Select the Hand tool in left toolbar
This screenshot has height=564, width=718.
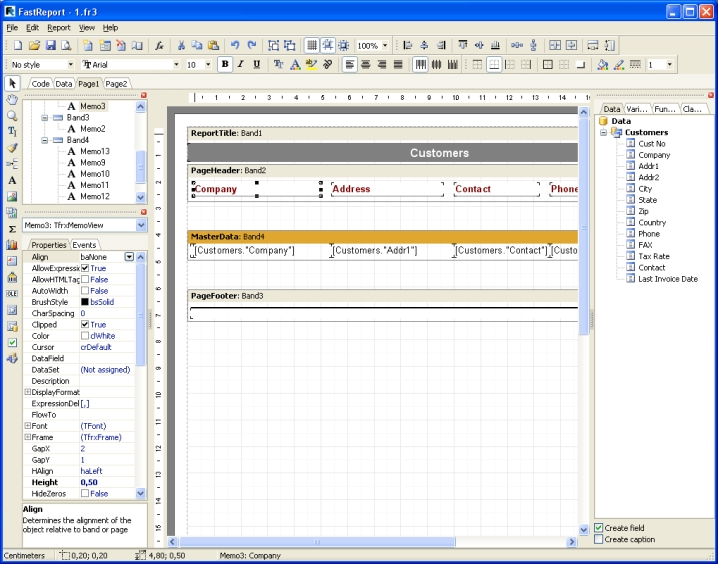(x=12, y=99)
